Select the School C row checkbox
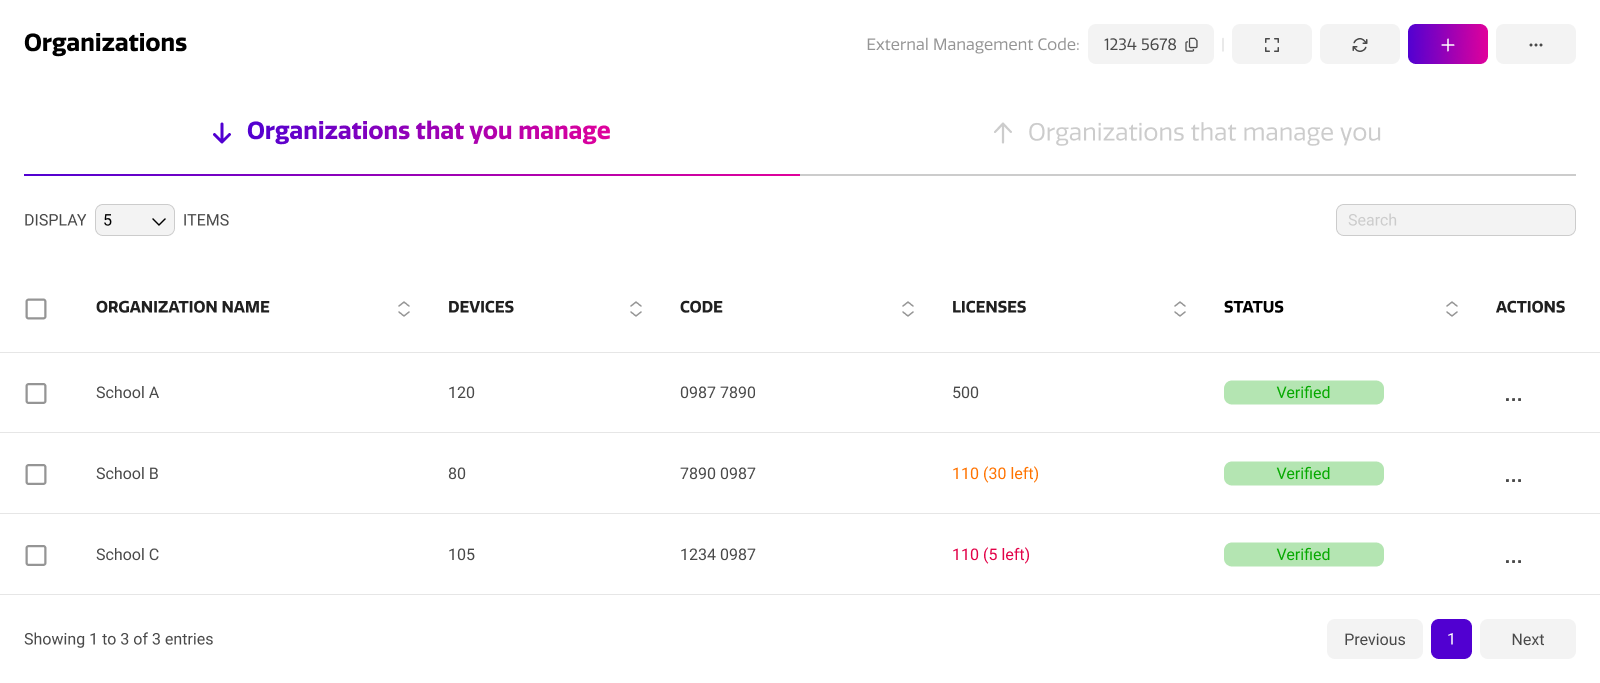The image size is (1600, 683). pyautogui.click(x=36, y=555)
